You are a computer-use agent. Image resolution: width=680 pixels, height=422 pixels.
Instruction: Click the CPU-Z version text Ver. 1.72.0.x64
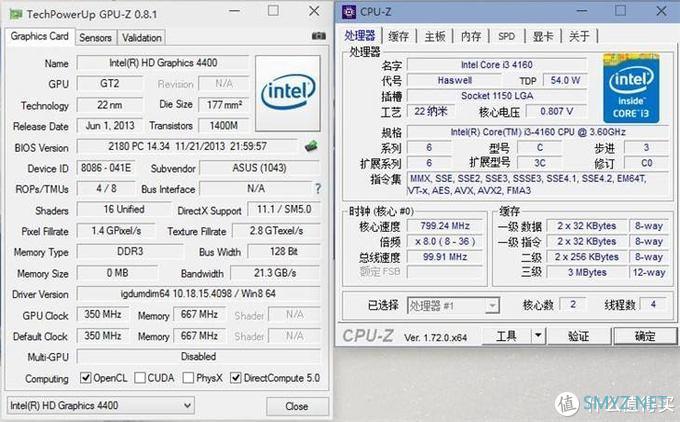[435, 337]
